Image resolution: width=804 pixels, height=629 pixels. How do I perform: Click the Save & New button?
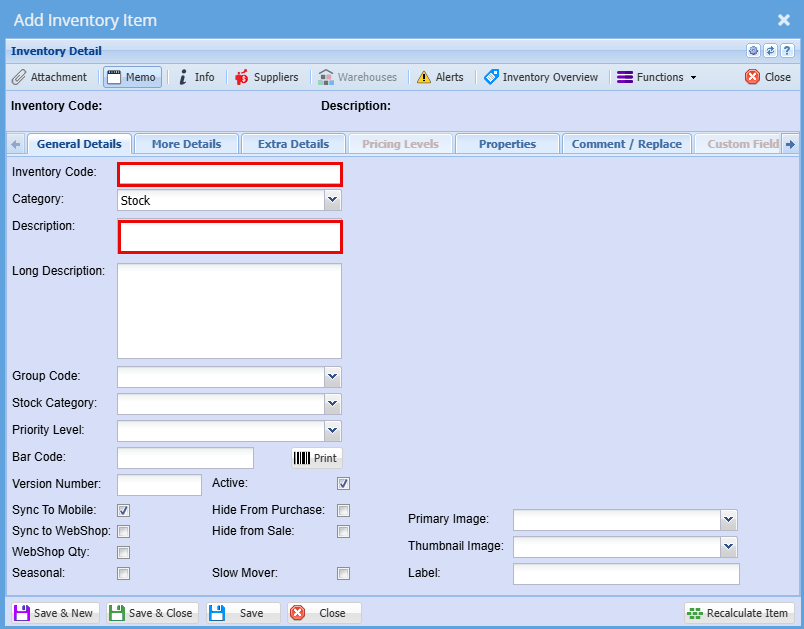55,613
